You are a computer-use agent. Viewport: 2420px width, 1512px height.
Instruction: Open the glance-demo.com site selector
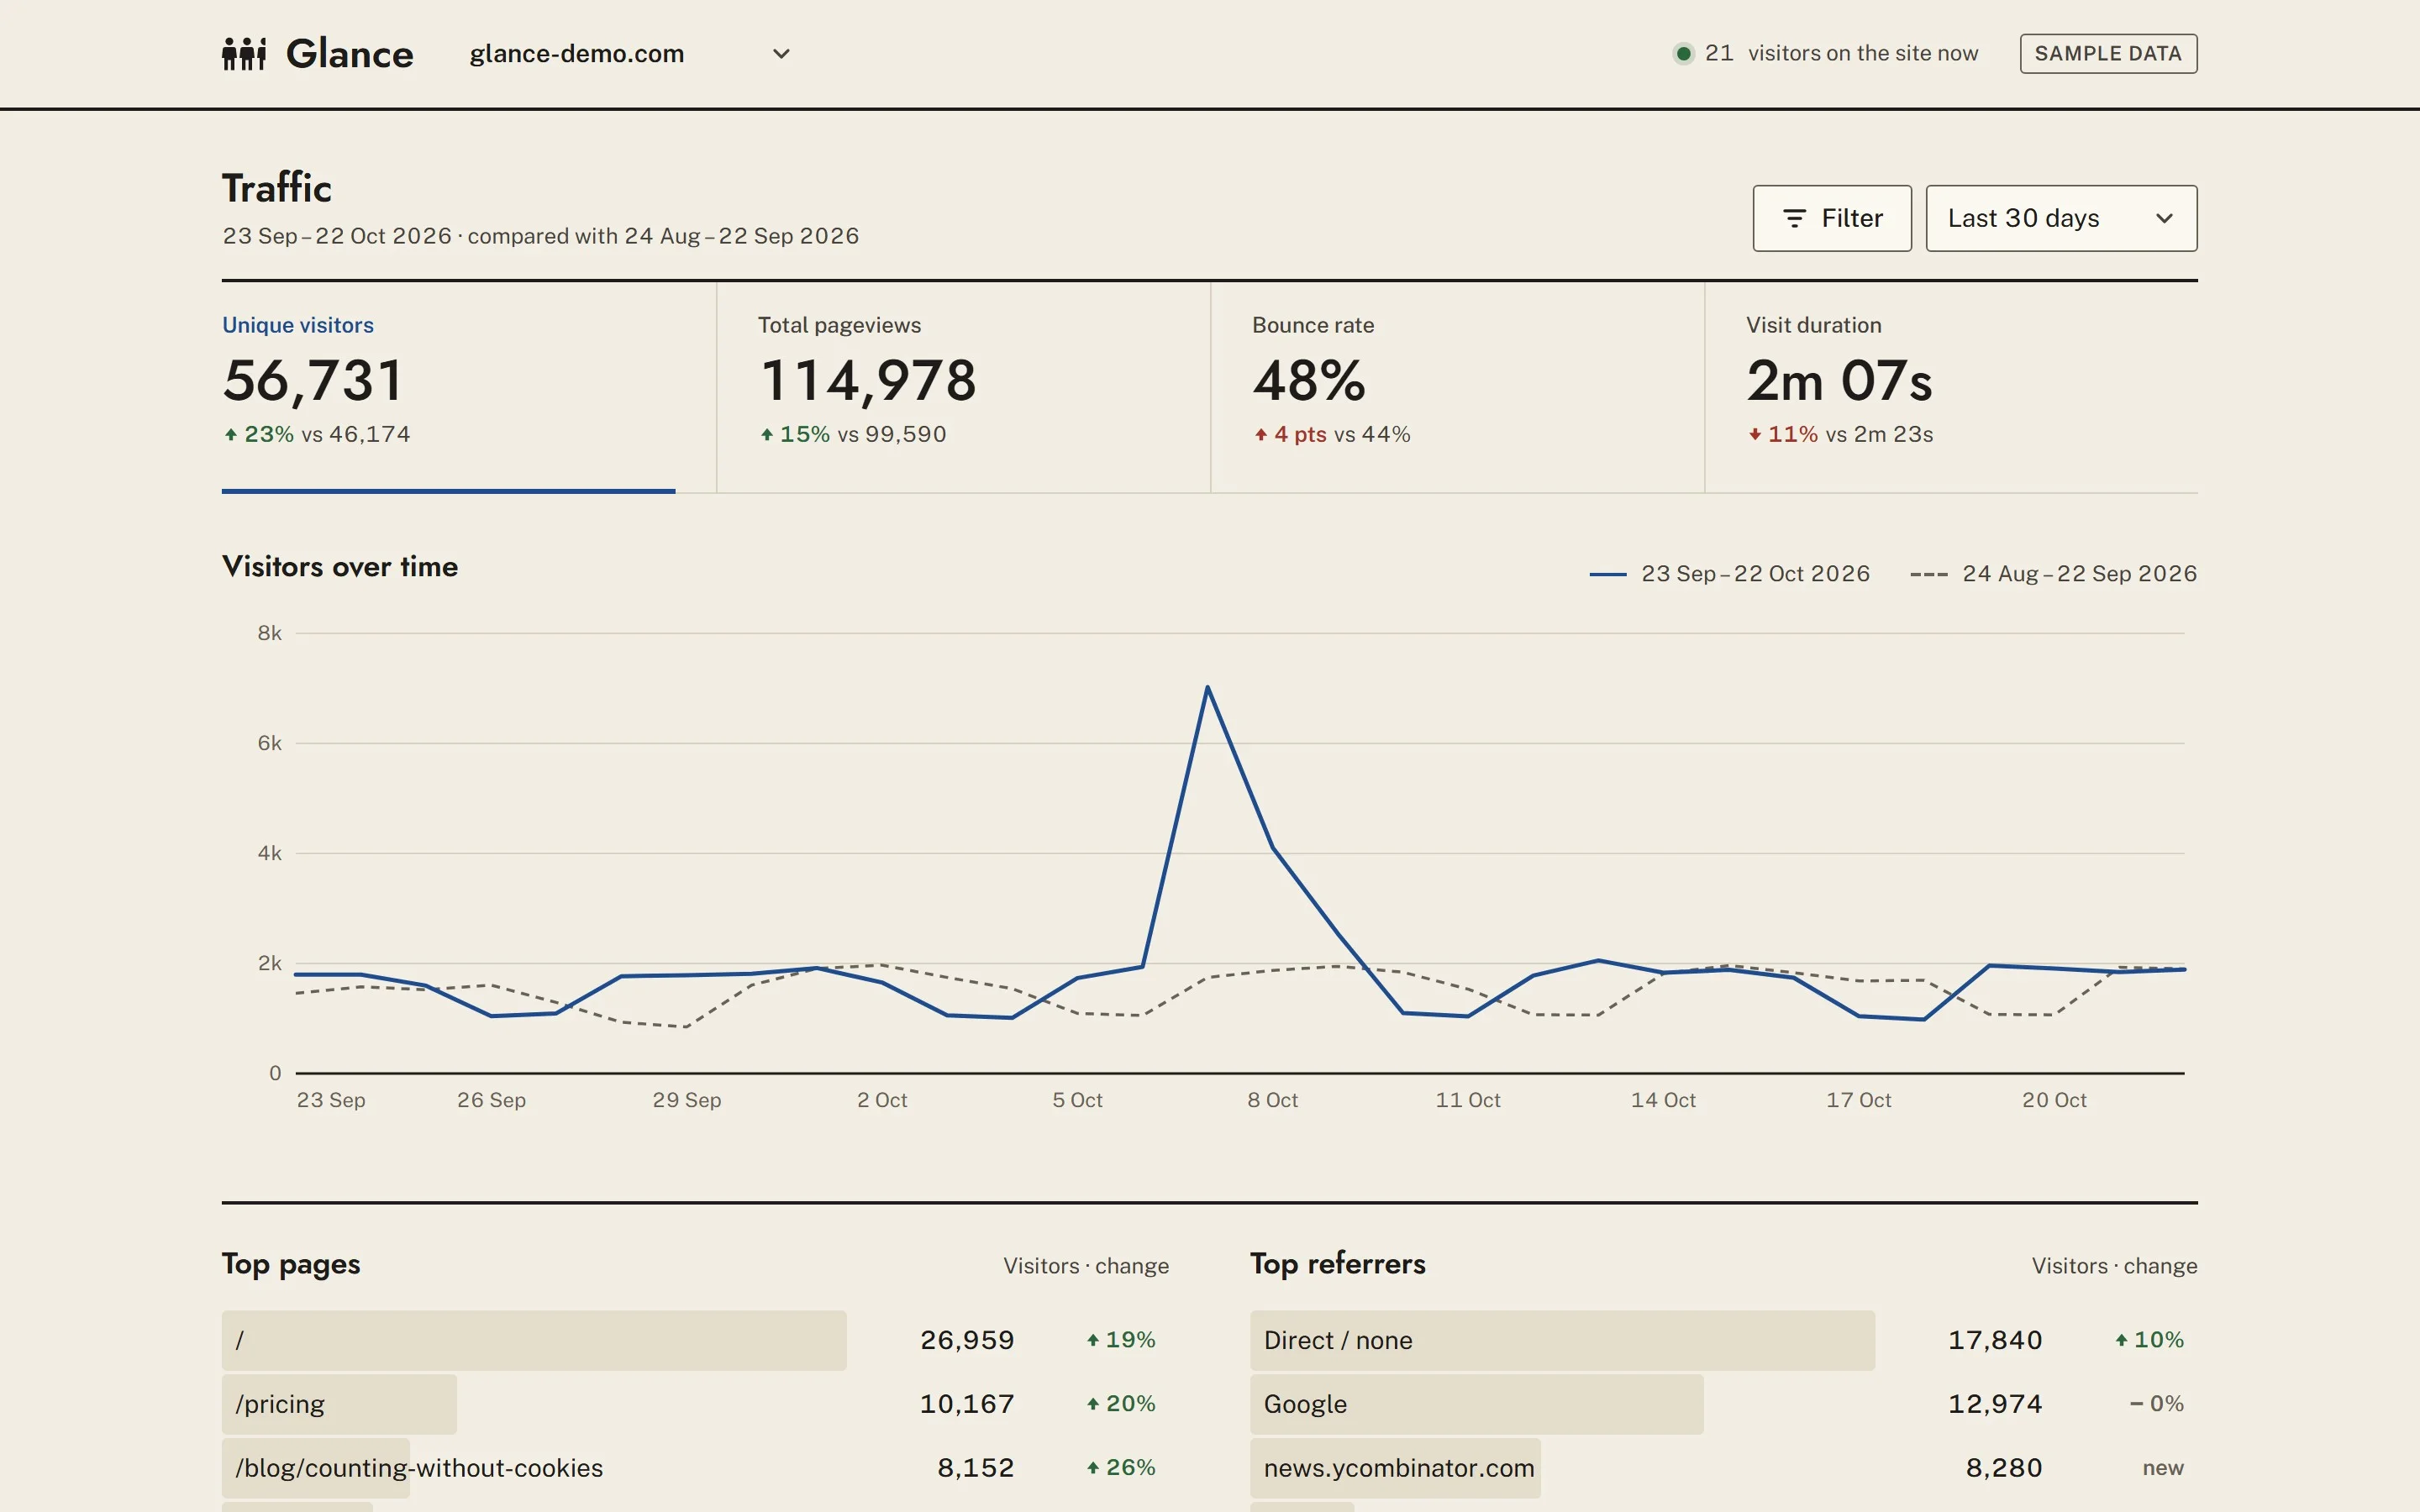pyautogui.click(x=631, y=53)
